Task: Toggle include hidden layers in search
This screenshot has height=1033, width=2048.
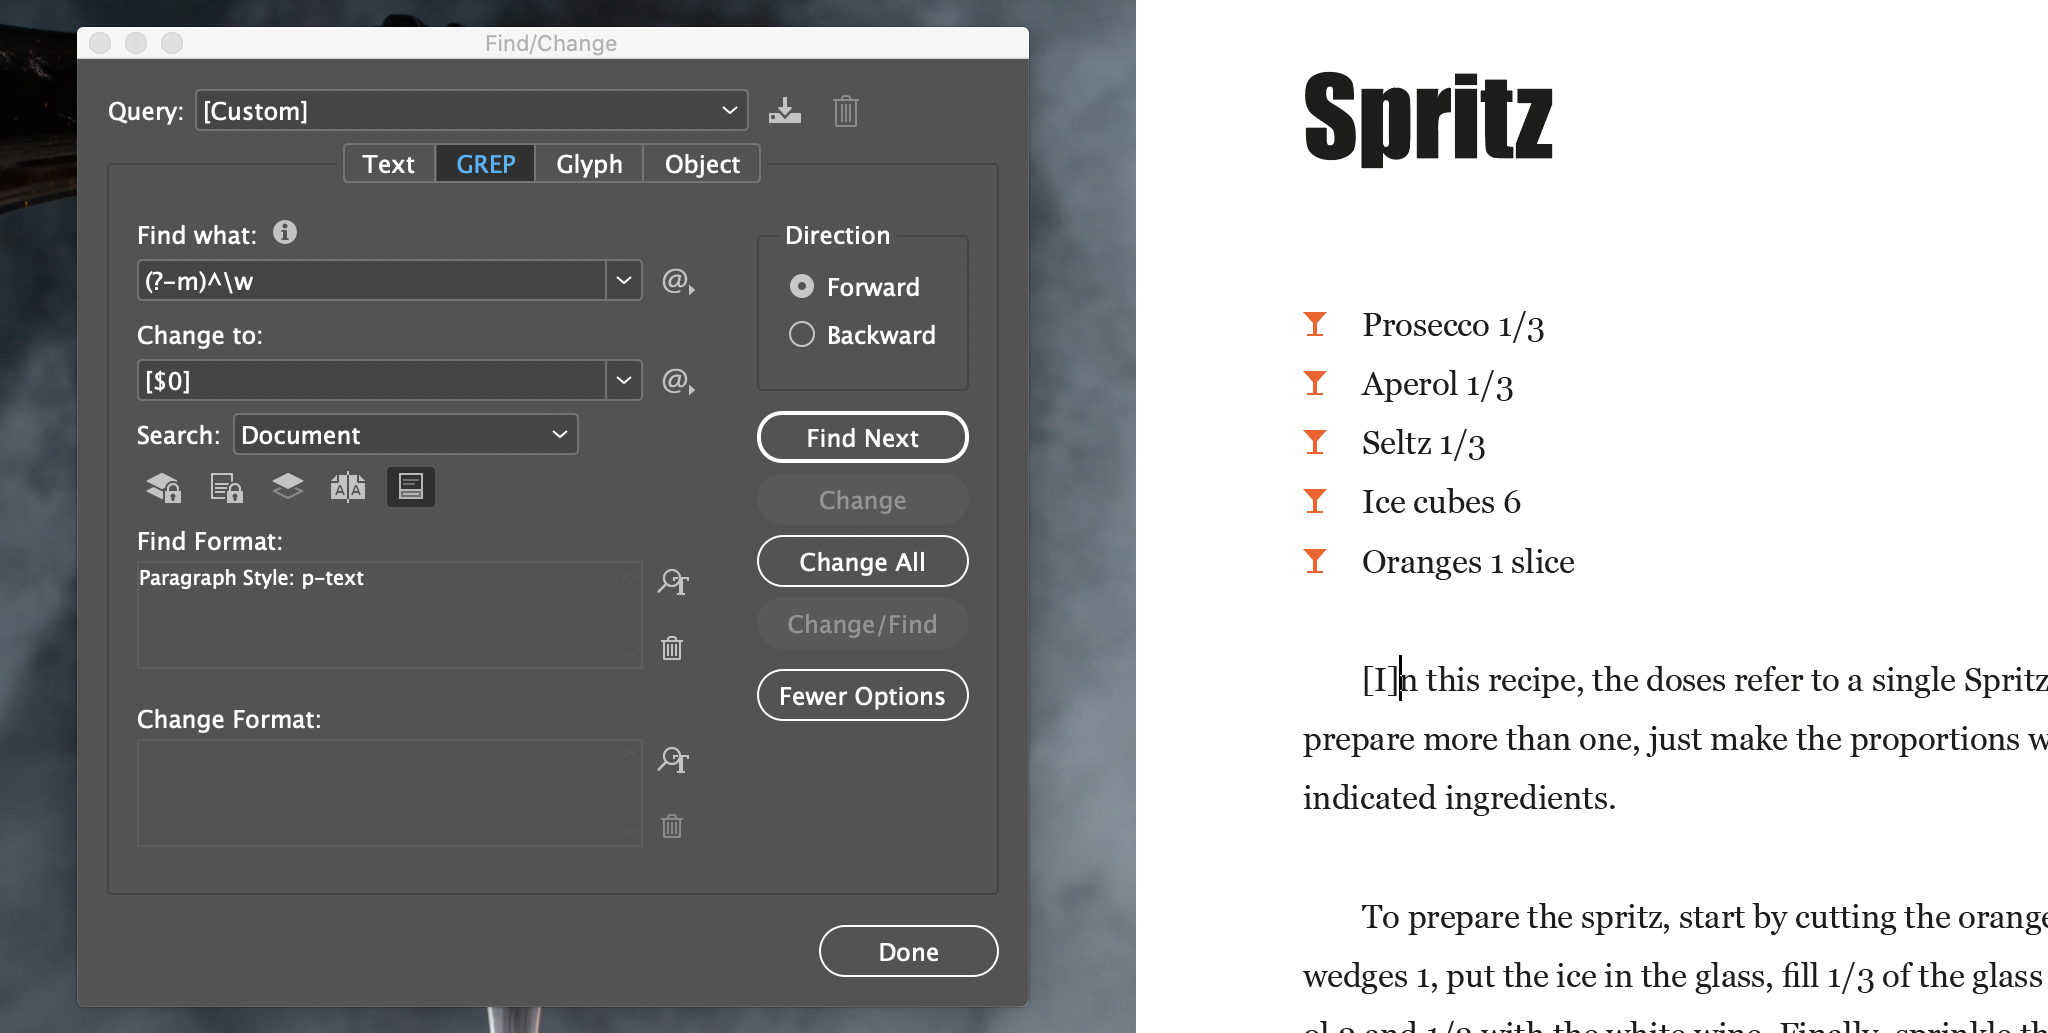Action: (287, 487)
